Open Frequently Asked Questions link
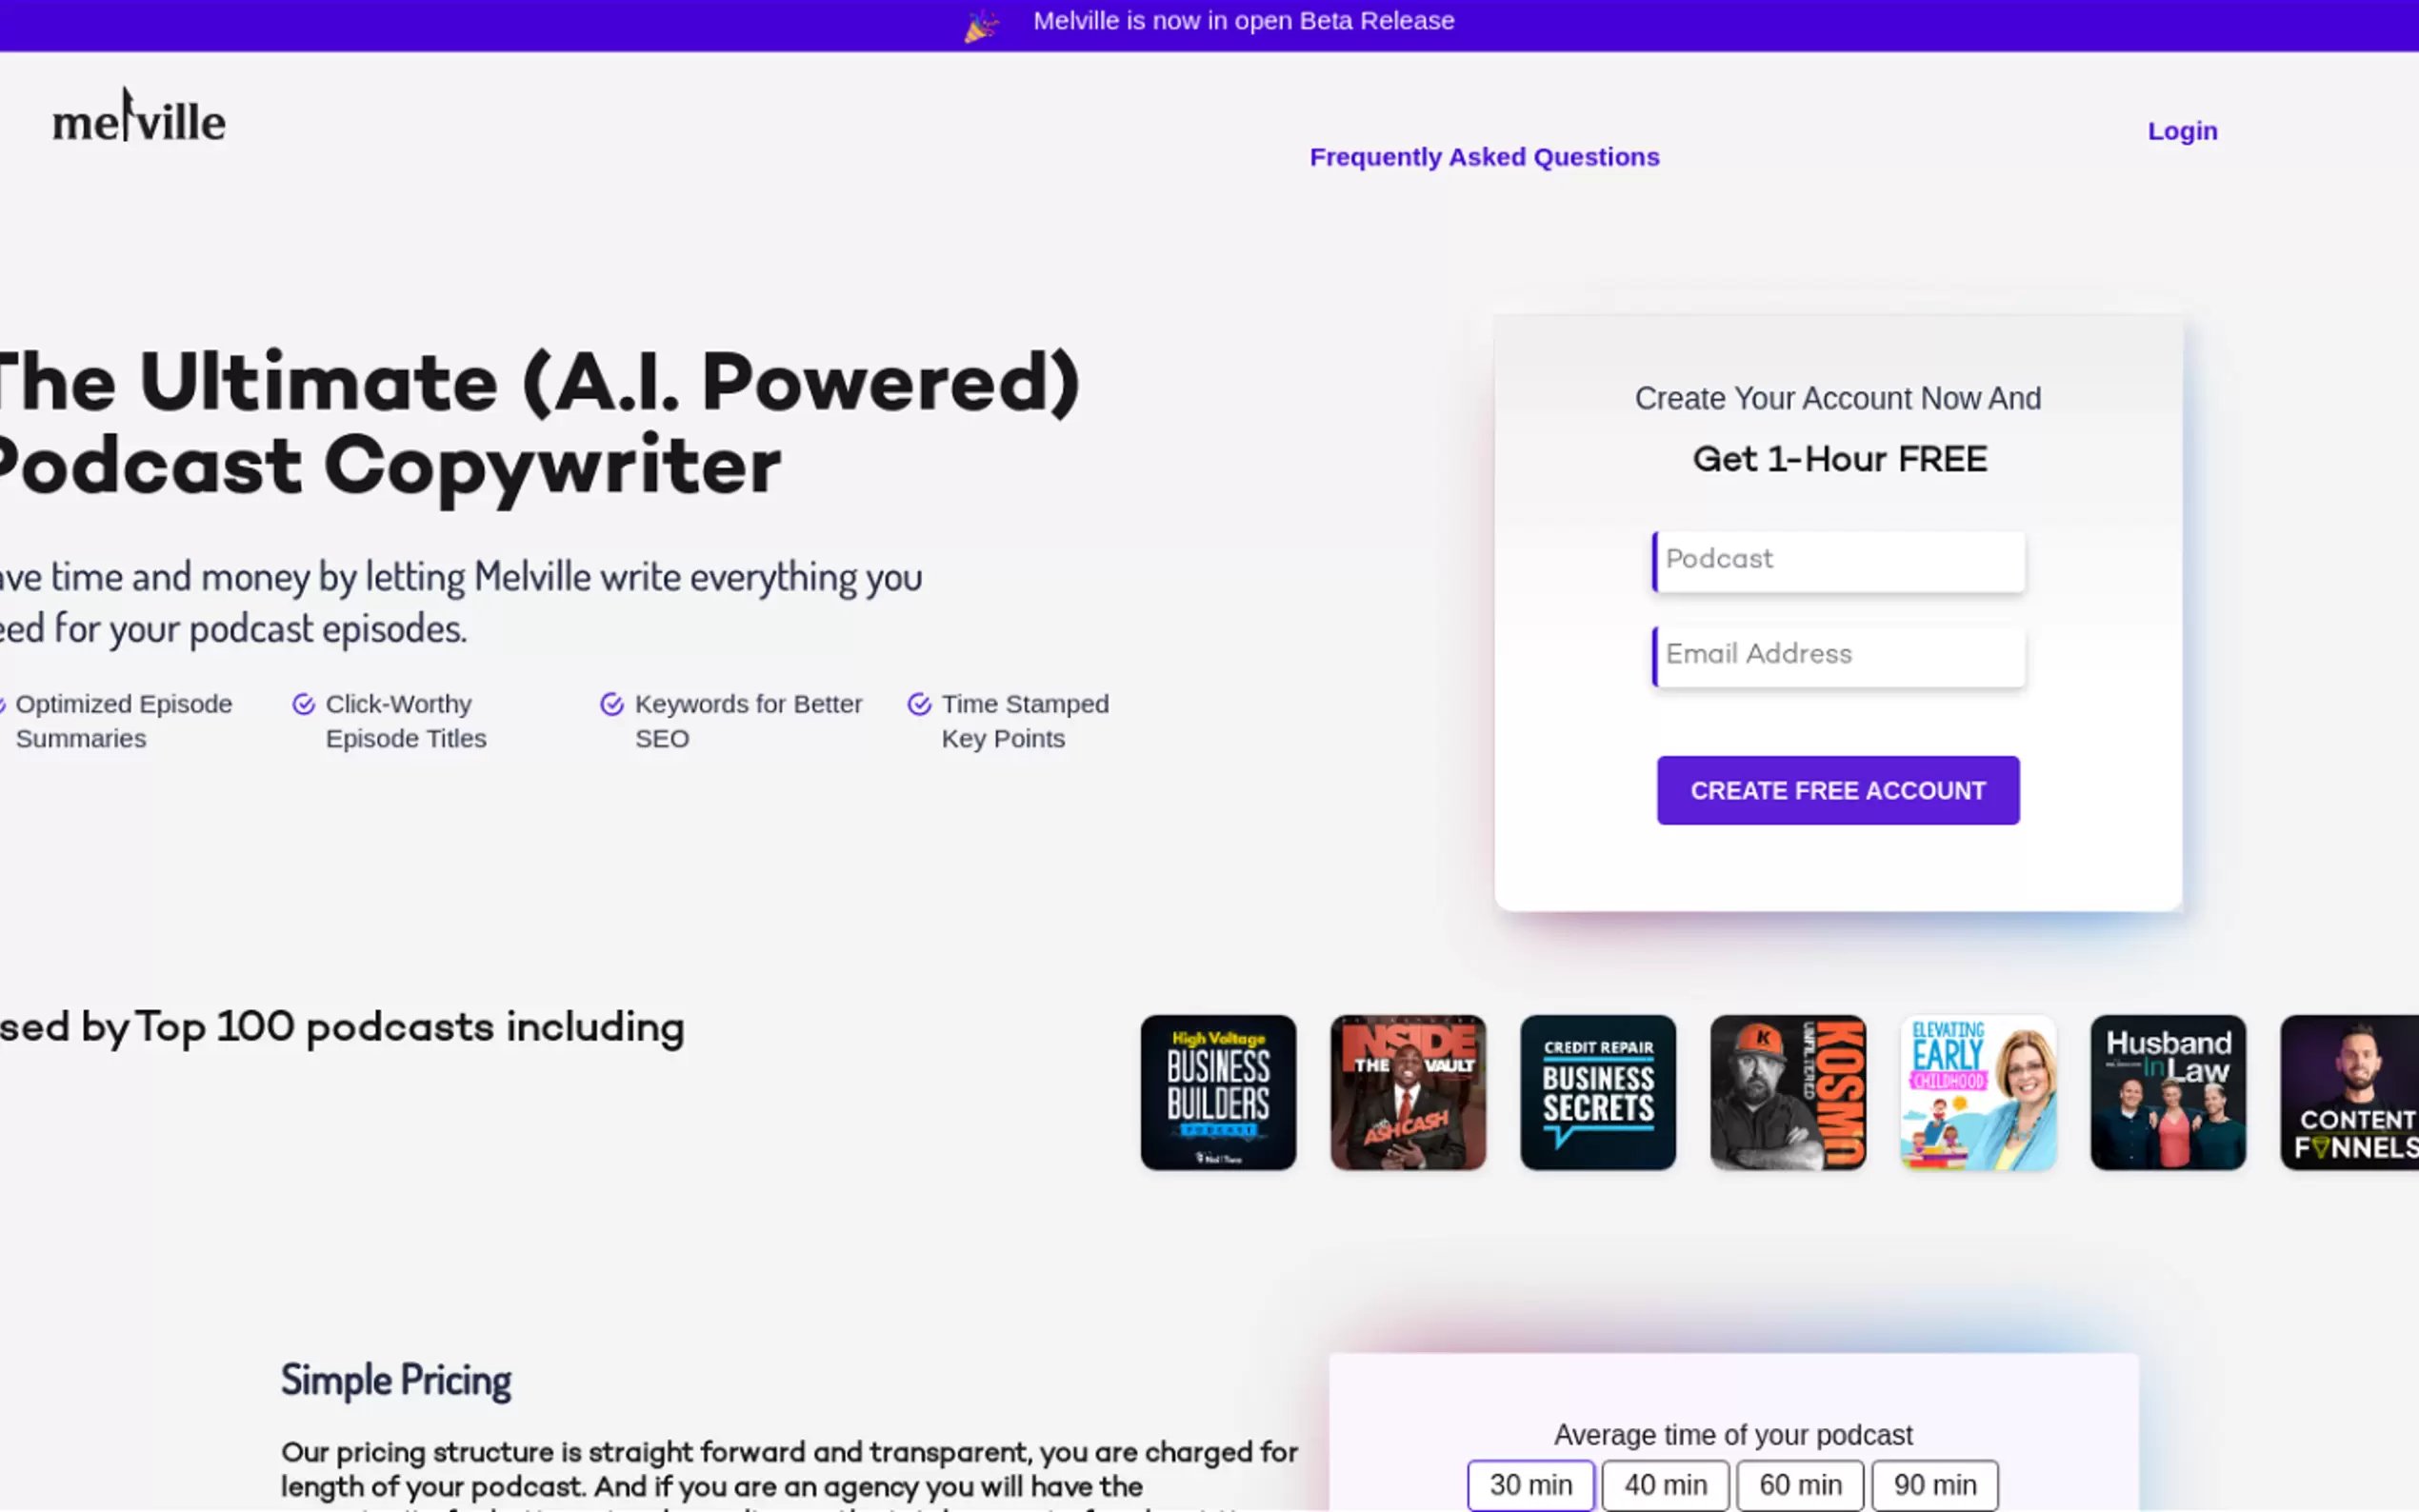Screen dimensions: 2419x1512 click(1485, 157)
